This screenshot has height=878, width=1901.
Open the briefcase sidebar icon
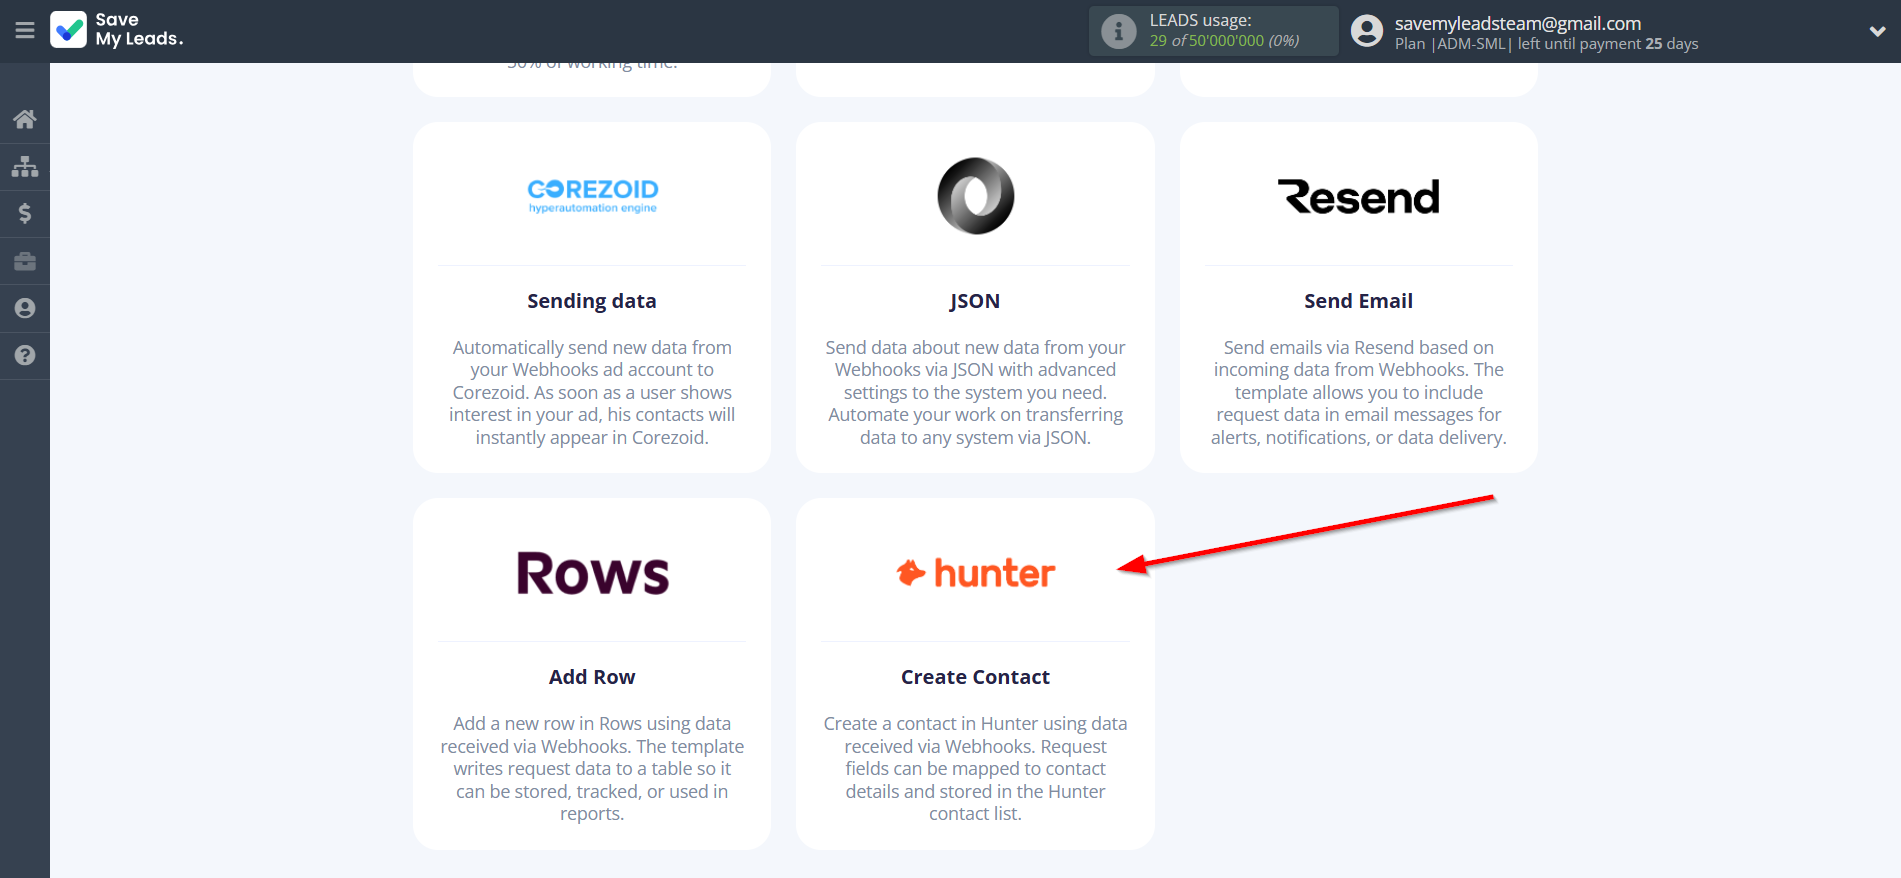[x=25, y=261]
